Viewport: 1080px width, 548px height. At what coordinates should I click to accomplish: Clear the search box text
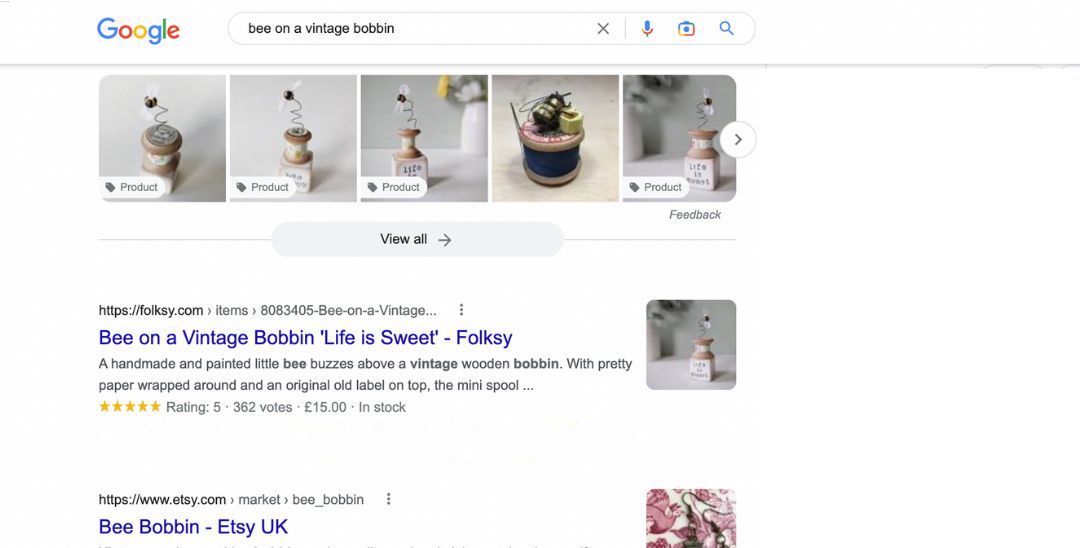click(x=603, y=29)
